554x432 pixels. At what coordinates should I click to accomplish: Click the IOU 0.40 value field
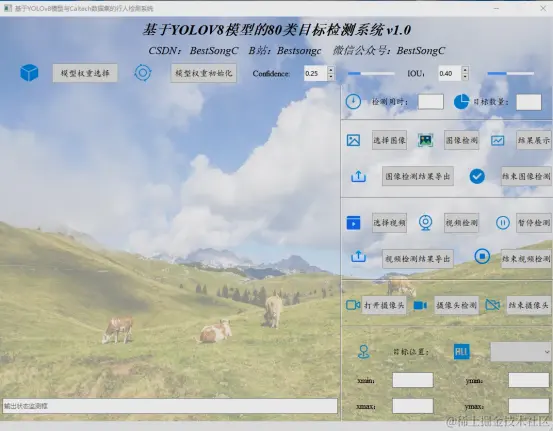coord(450,73)
